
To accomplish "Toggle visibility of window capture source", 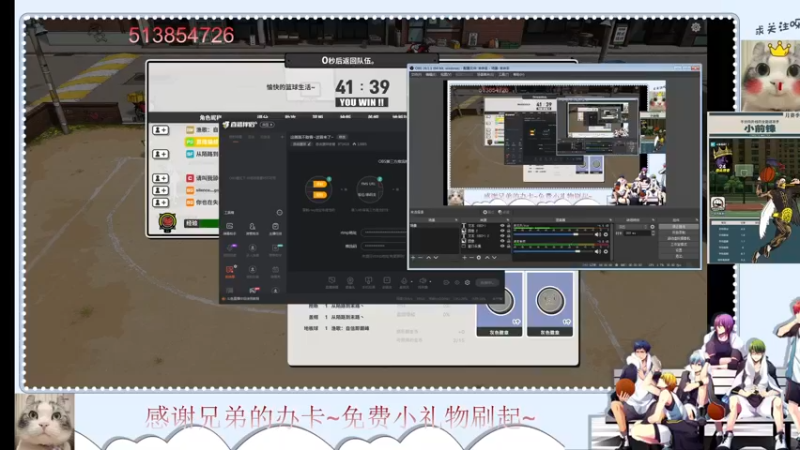I will pyautogui.click(x=502, y=246).
